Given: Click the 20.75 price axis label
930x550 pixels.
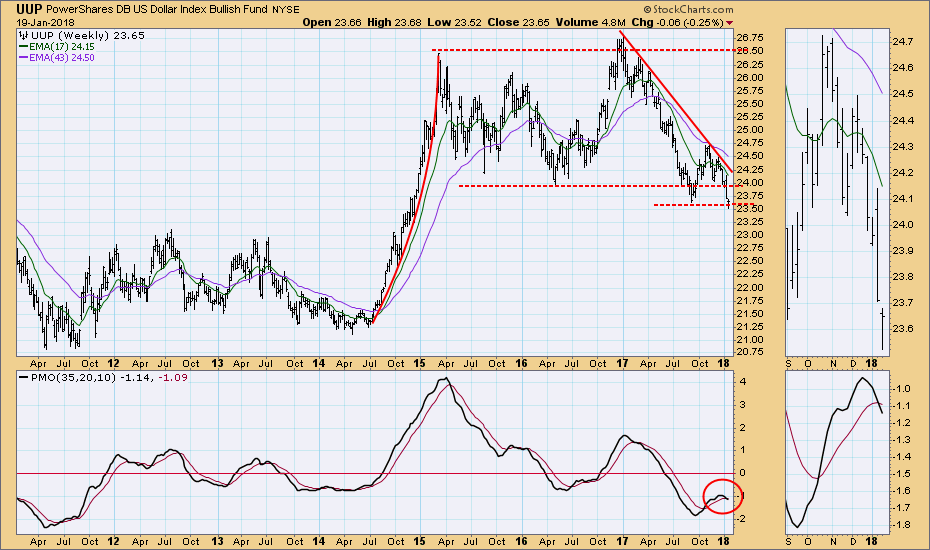Looking at the screenshot, I should click(x=749, y=351).
